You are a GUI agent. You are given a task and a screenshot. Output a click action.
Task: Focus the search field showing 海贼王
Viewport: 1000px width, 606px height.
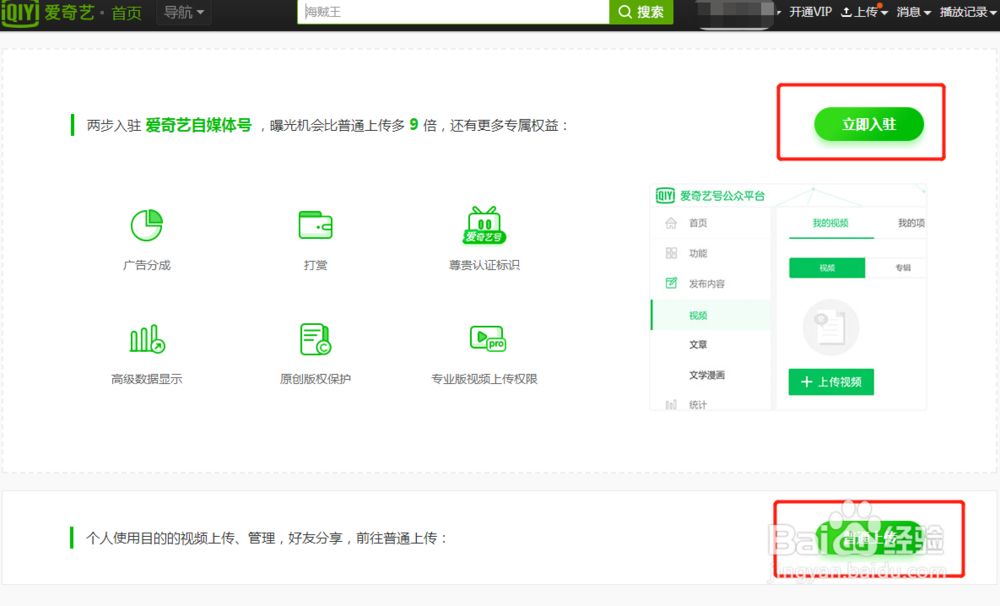coord(453,11)
